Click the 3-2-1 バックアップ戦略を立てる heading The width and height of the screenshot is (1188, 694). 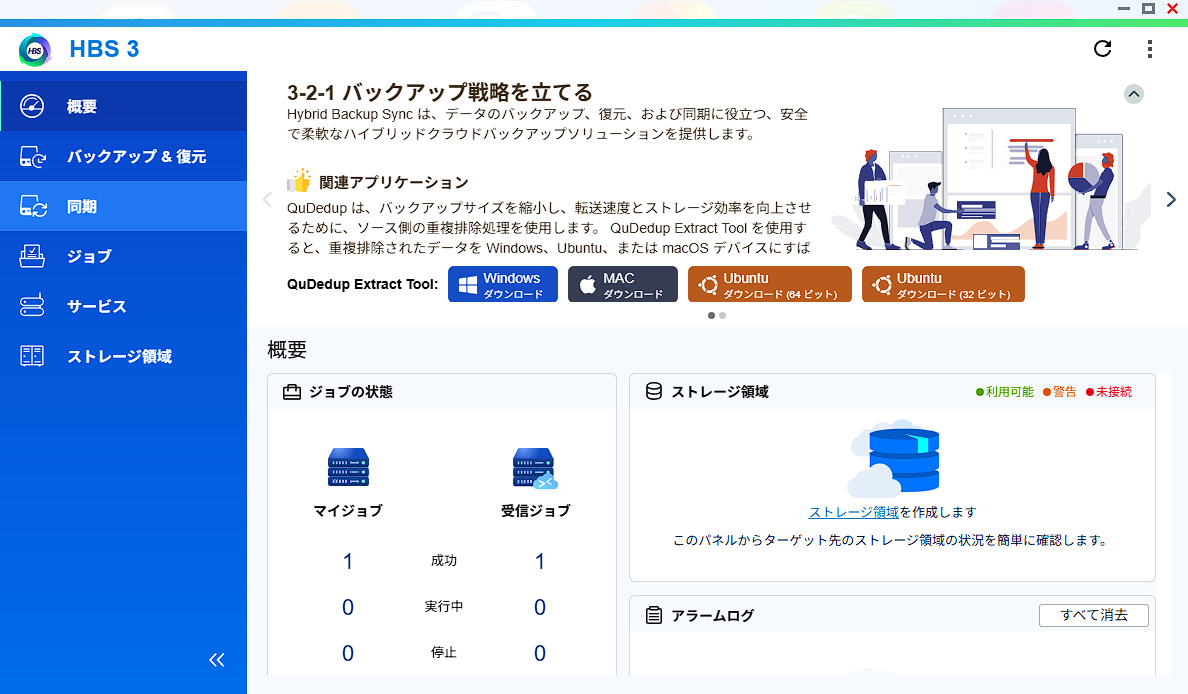(439, 92)
